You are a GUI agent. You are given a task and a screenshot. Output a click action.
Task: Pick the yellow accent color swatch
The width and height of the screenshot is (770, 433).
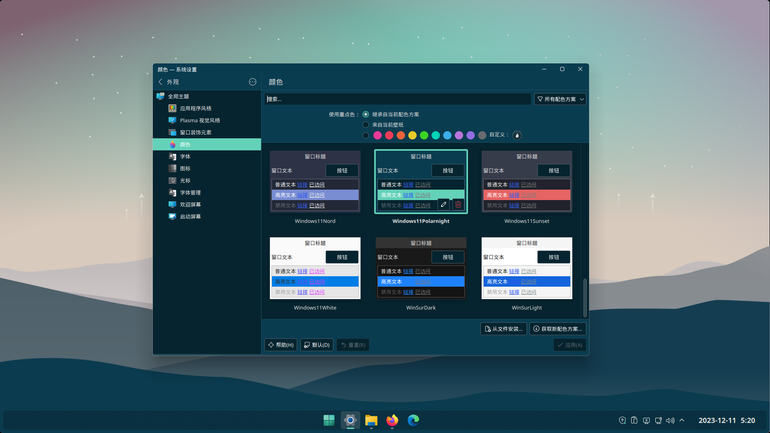[x=412, y=135]
